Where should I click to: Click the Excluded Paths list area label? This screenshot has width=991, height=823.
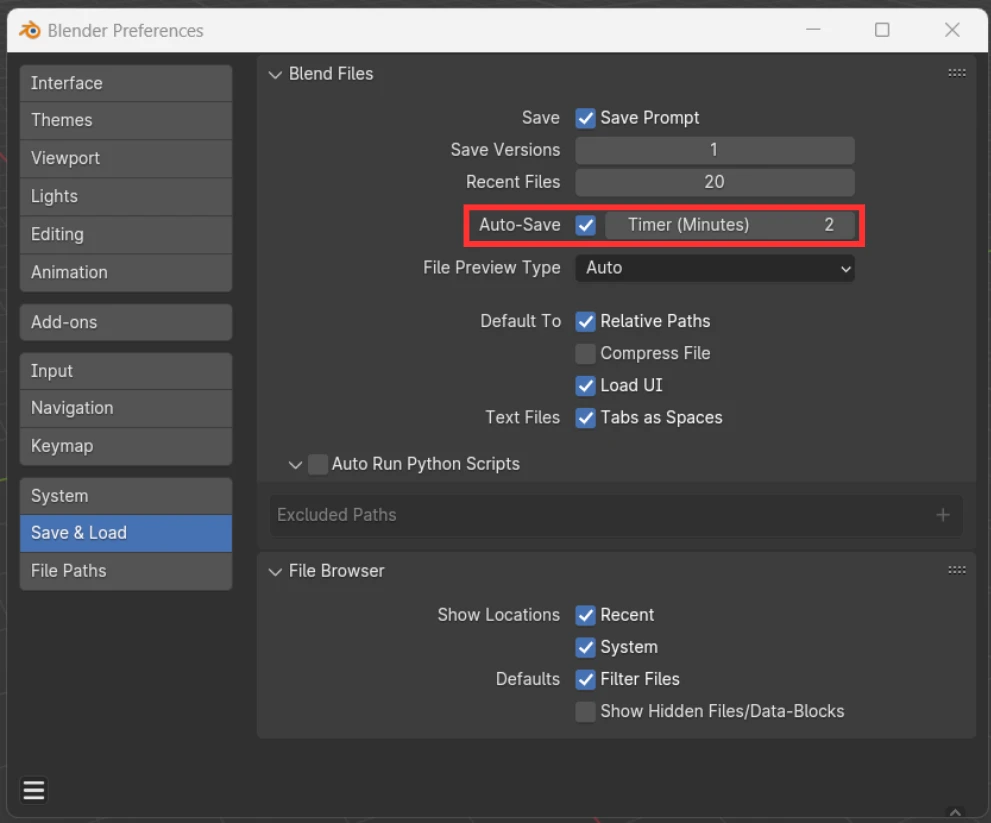(x=336, y=515)
